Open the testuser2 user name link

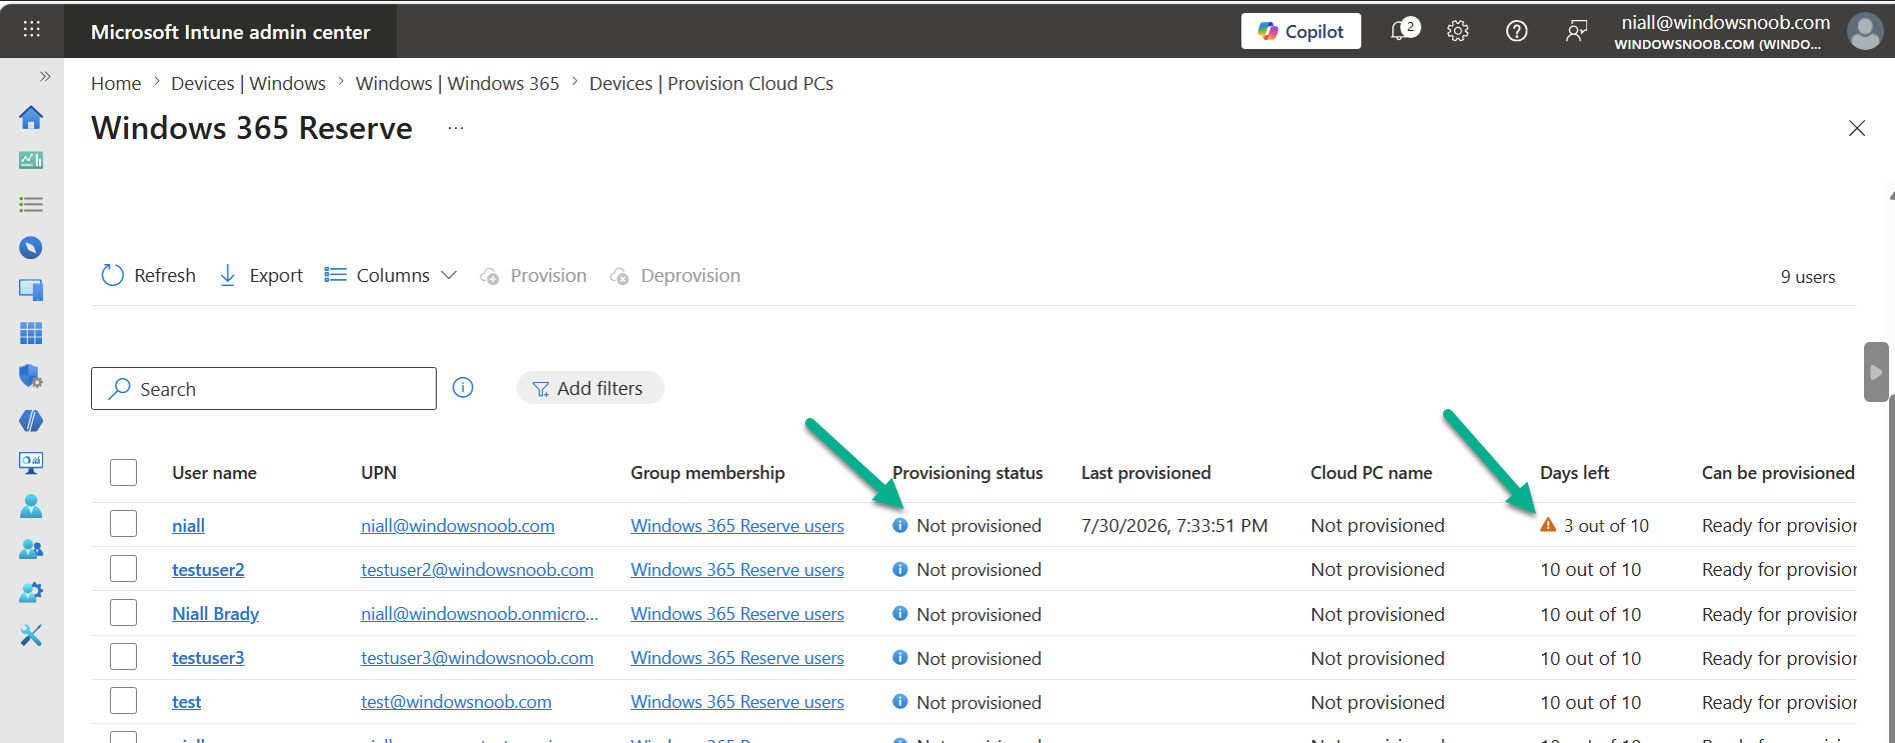(x=208, y=569)
